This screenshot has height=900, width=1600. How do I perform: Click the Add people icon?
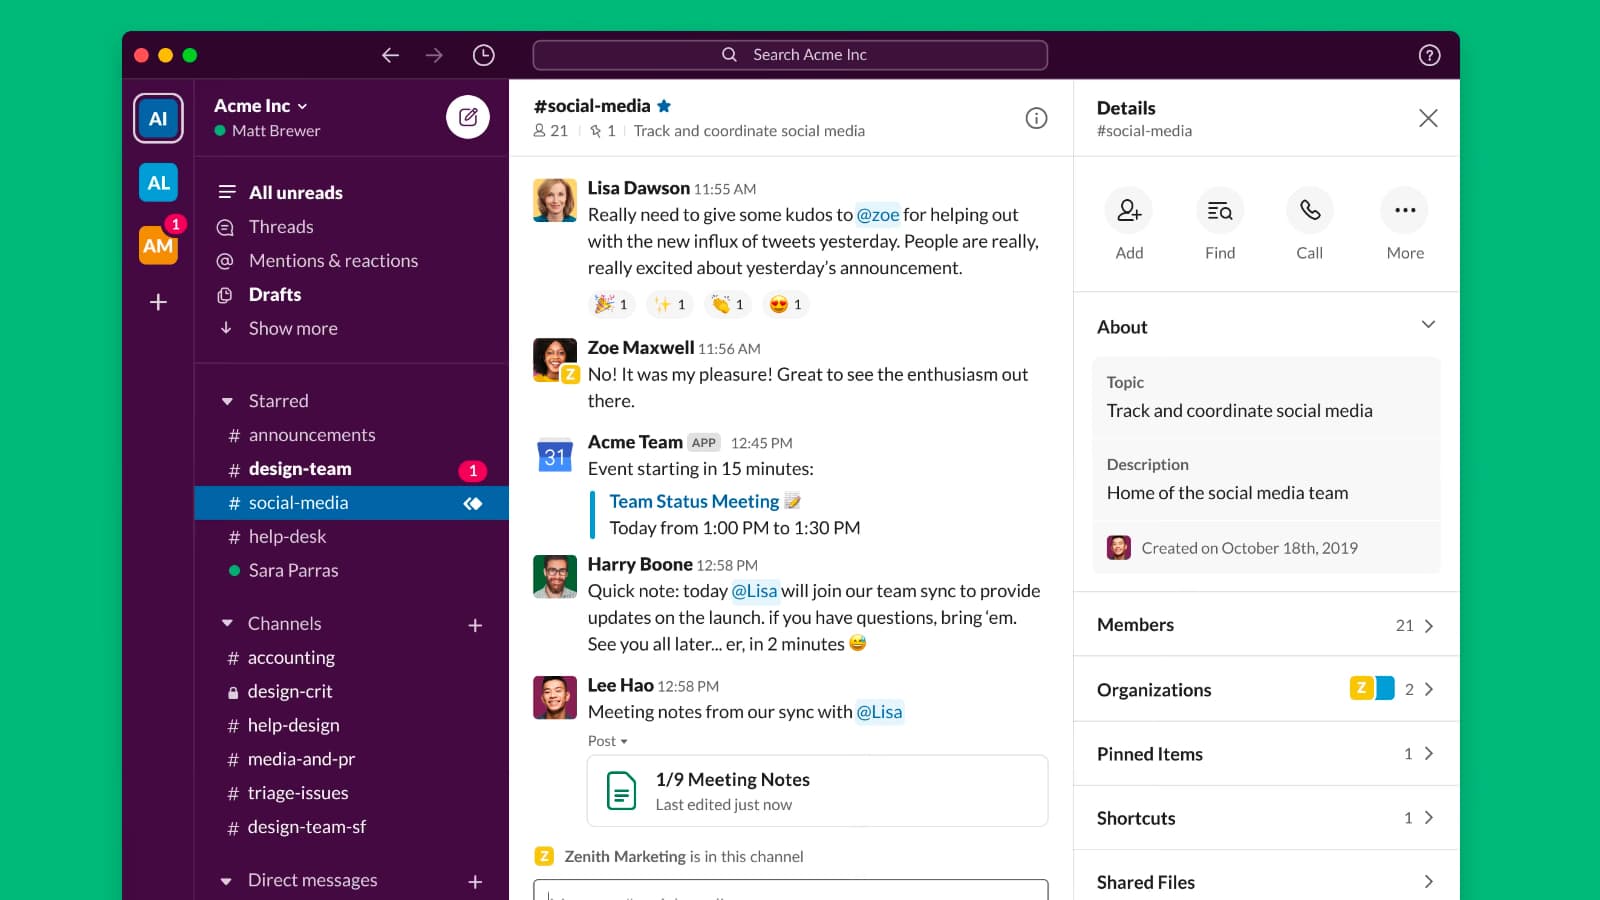coord(1129,211)
